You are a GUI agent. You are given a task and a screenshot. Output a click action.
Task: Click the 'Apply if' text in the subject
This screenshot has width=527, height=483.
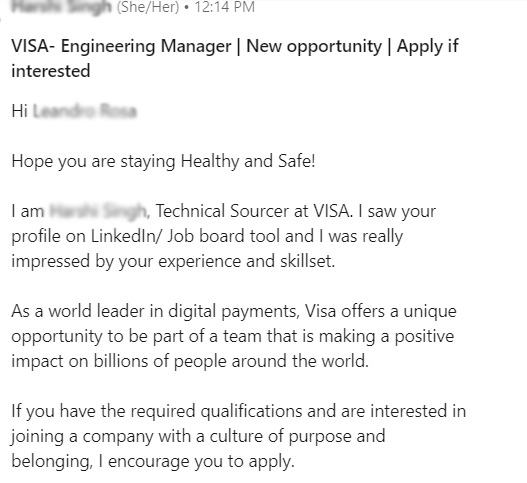tap(428, 46)
